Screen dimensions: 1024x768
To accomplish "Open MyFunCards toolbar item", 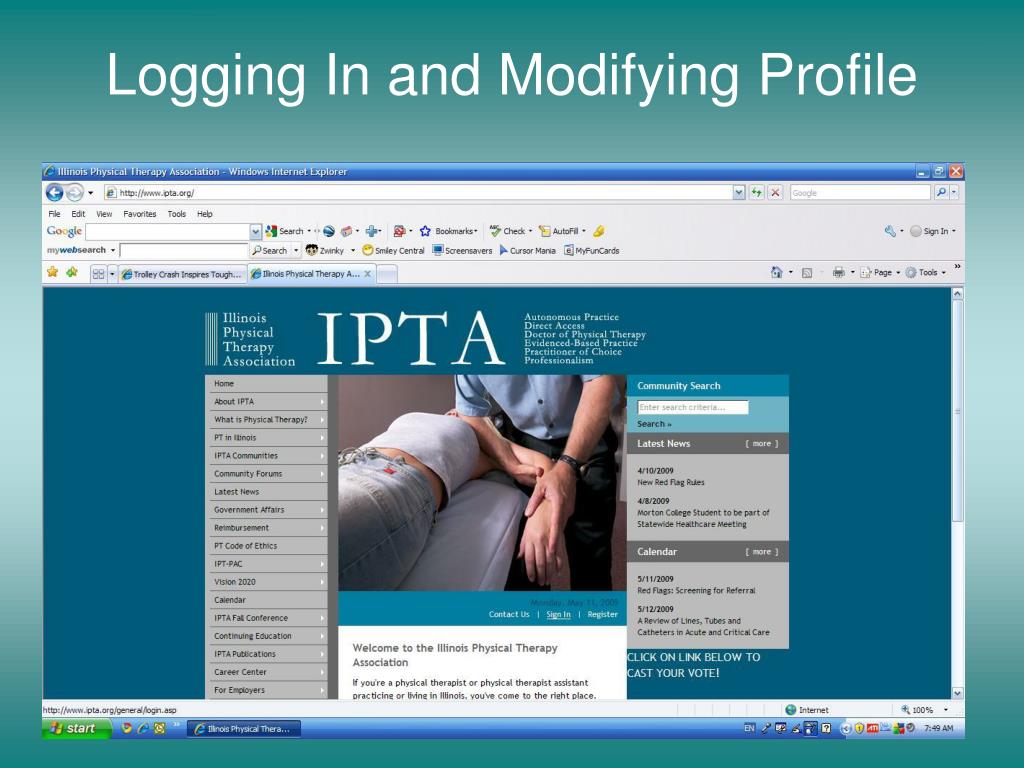I will click(592, 251).
